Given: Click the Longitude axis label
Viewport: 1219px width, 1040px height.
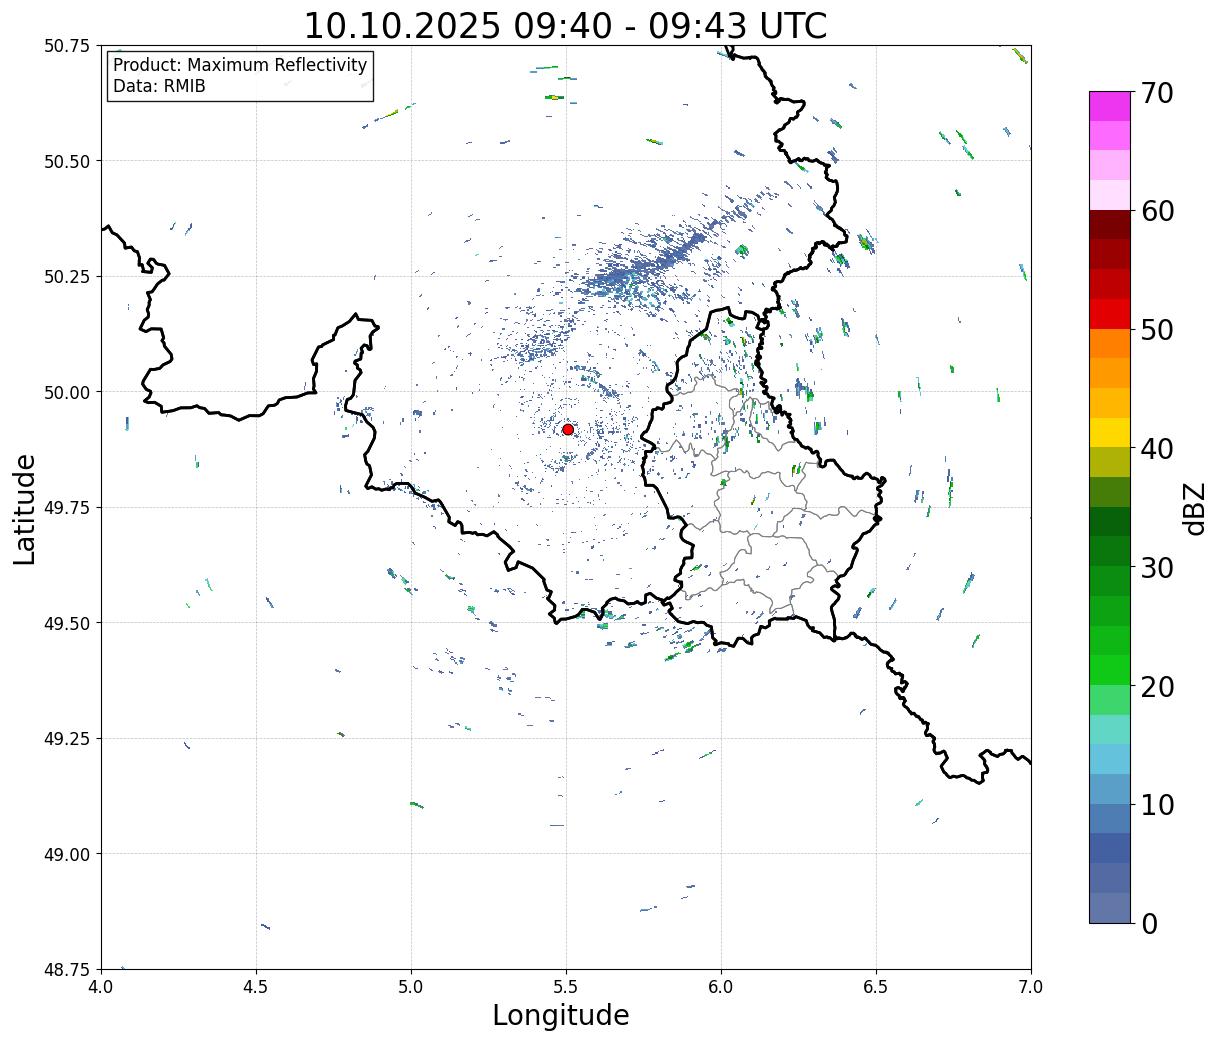Looking at the screenshot, I should tap(561, 1015).
